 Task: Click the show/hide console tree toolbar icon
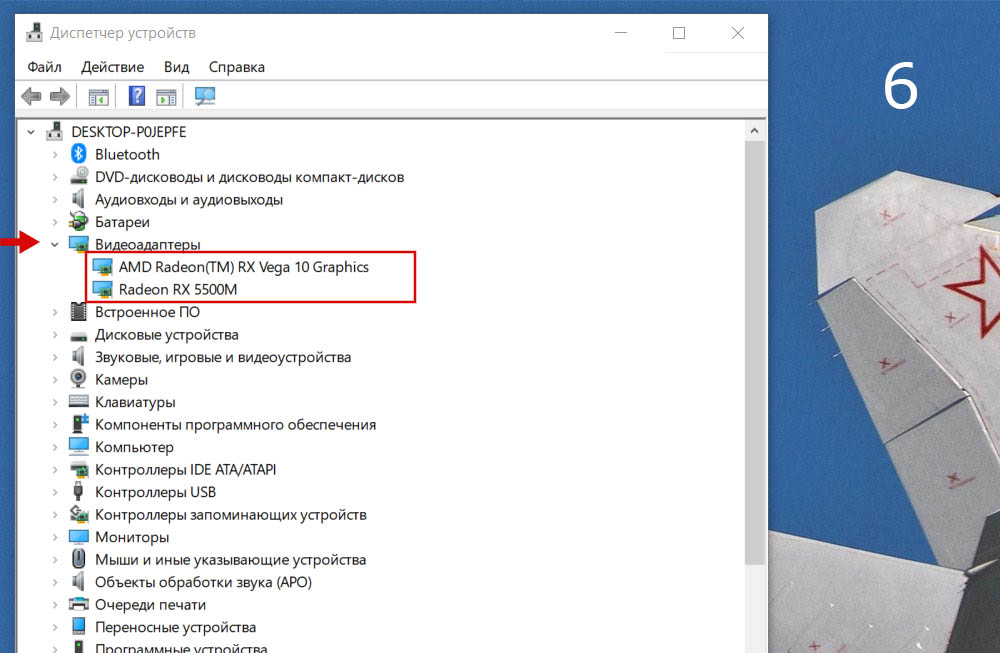pyautogui.click(x=98, y=97)
